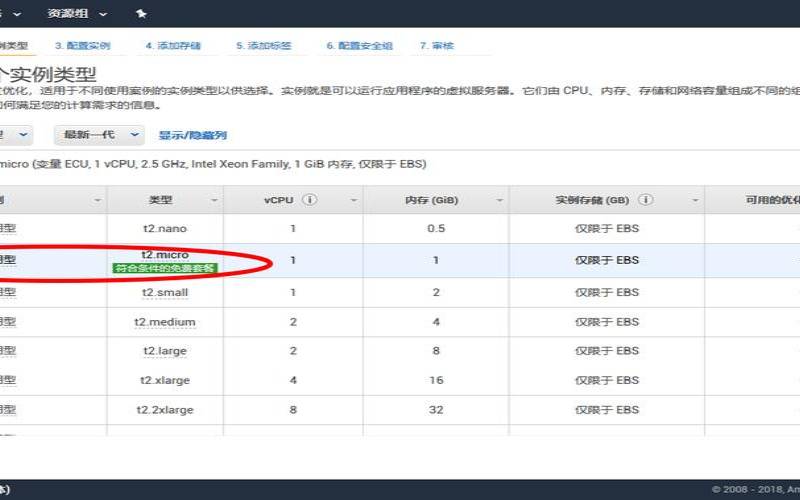Select the t2.medium instance type

(165, 322)
